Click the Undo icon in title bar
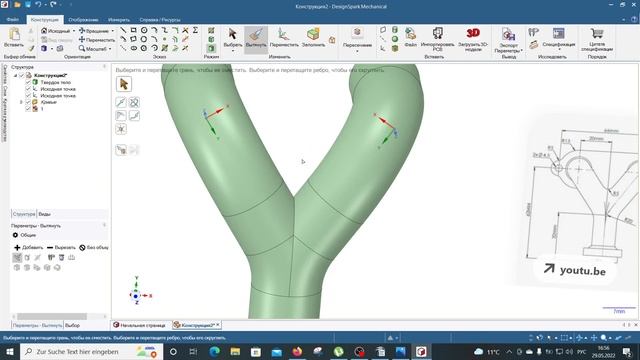The height and width of the screenshot is (360, 640). (x=38, y=4)
